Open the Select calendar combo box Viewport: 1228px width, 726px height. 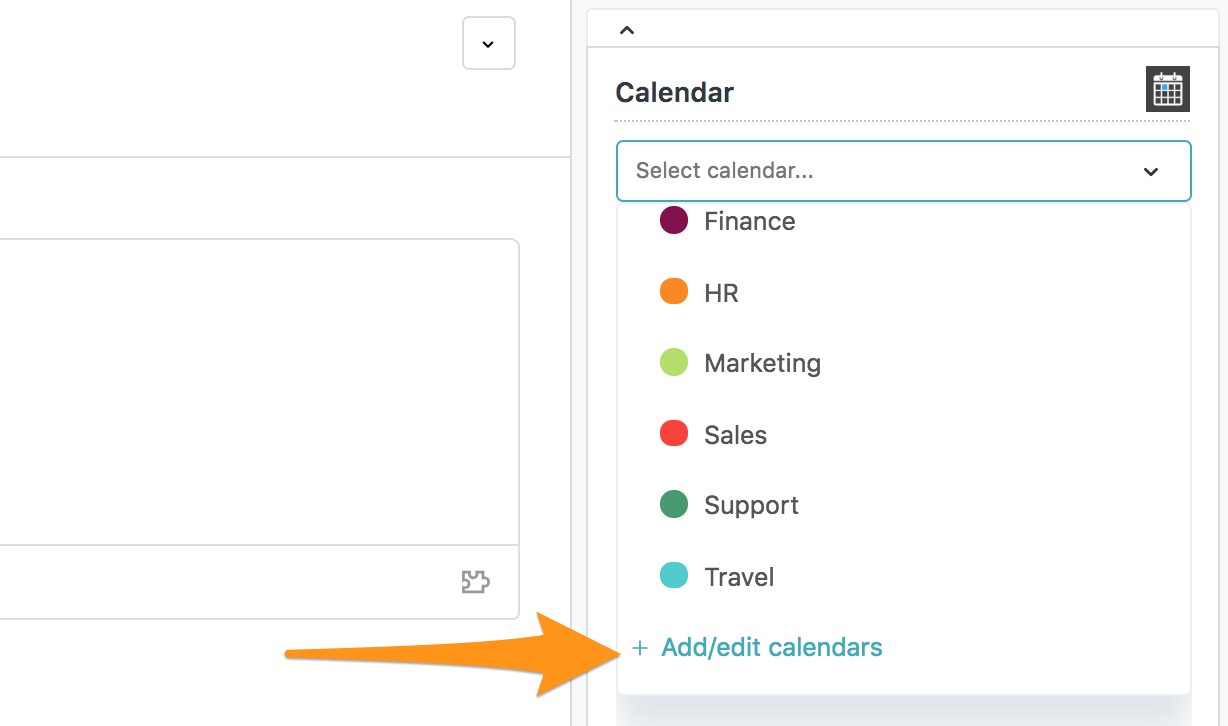(x=904, y=171)
